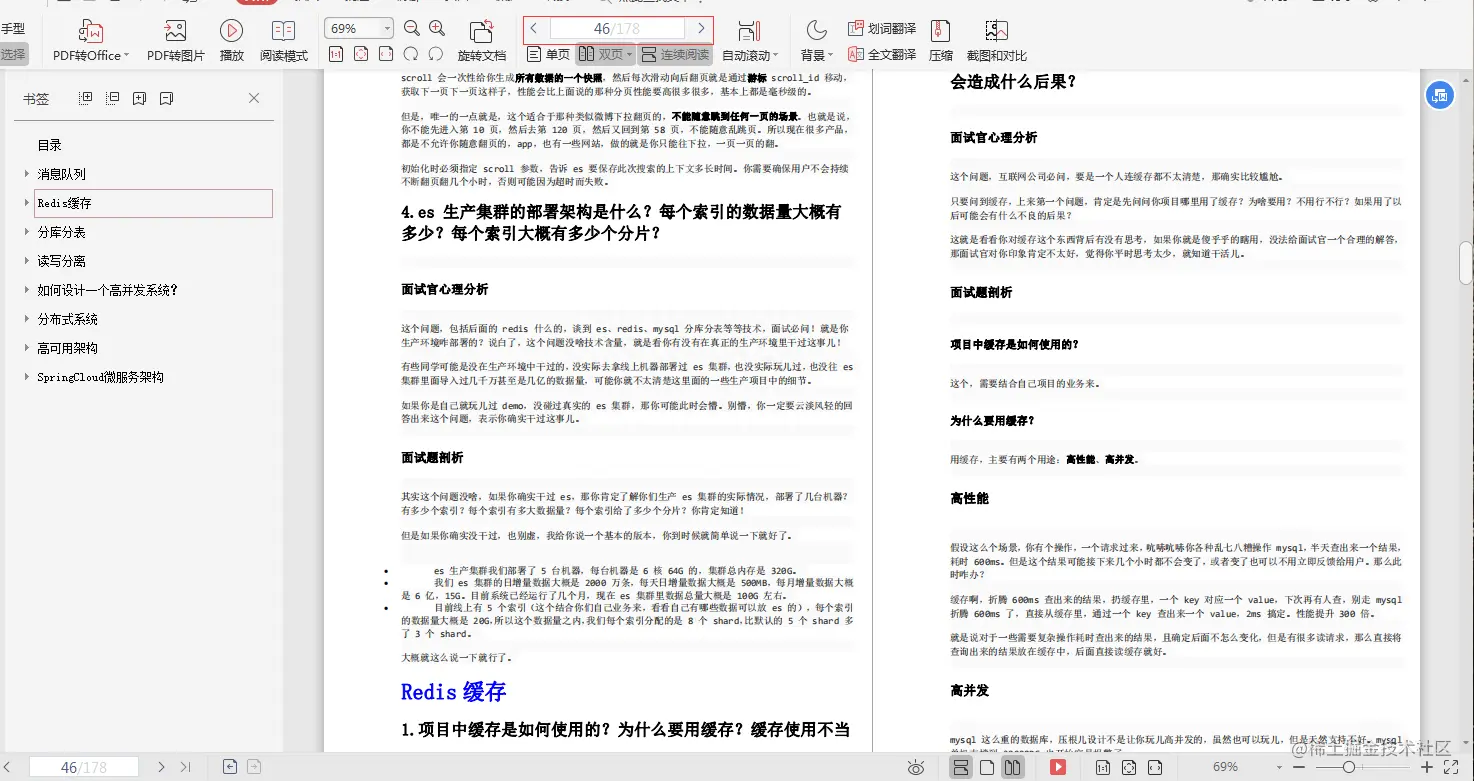Decrease zoom with status bar minus
The image size is (1474, 781).
pos(1301,767)
